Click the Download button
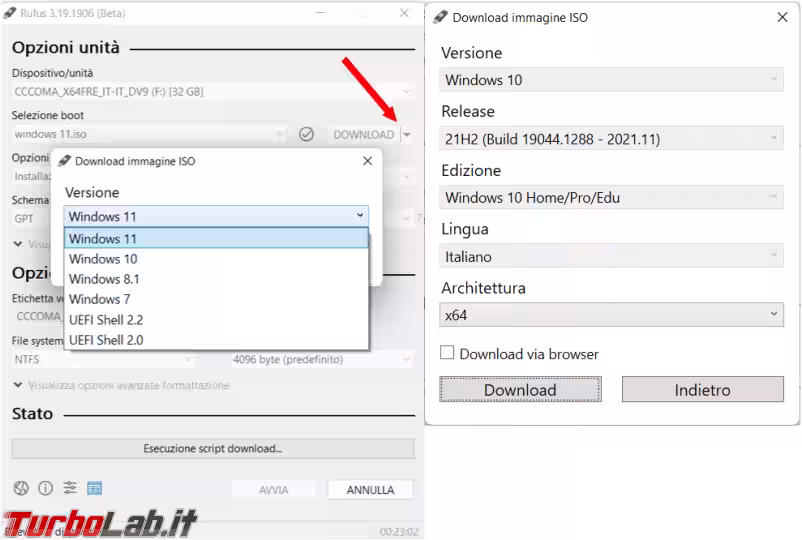Viewport: 802px width, 540px height. [x=520, y=390]
